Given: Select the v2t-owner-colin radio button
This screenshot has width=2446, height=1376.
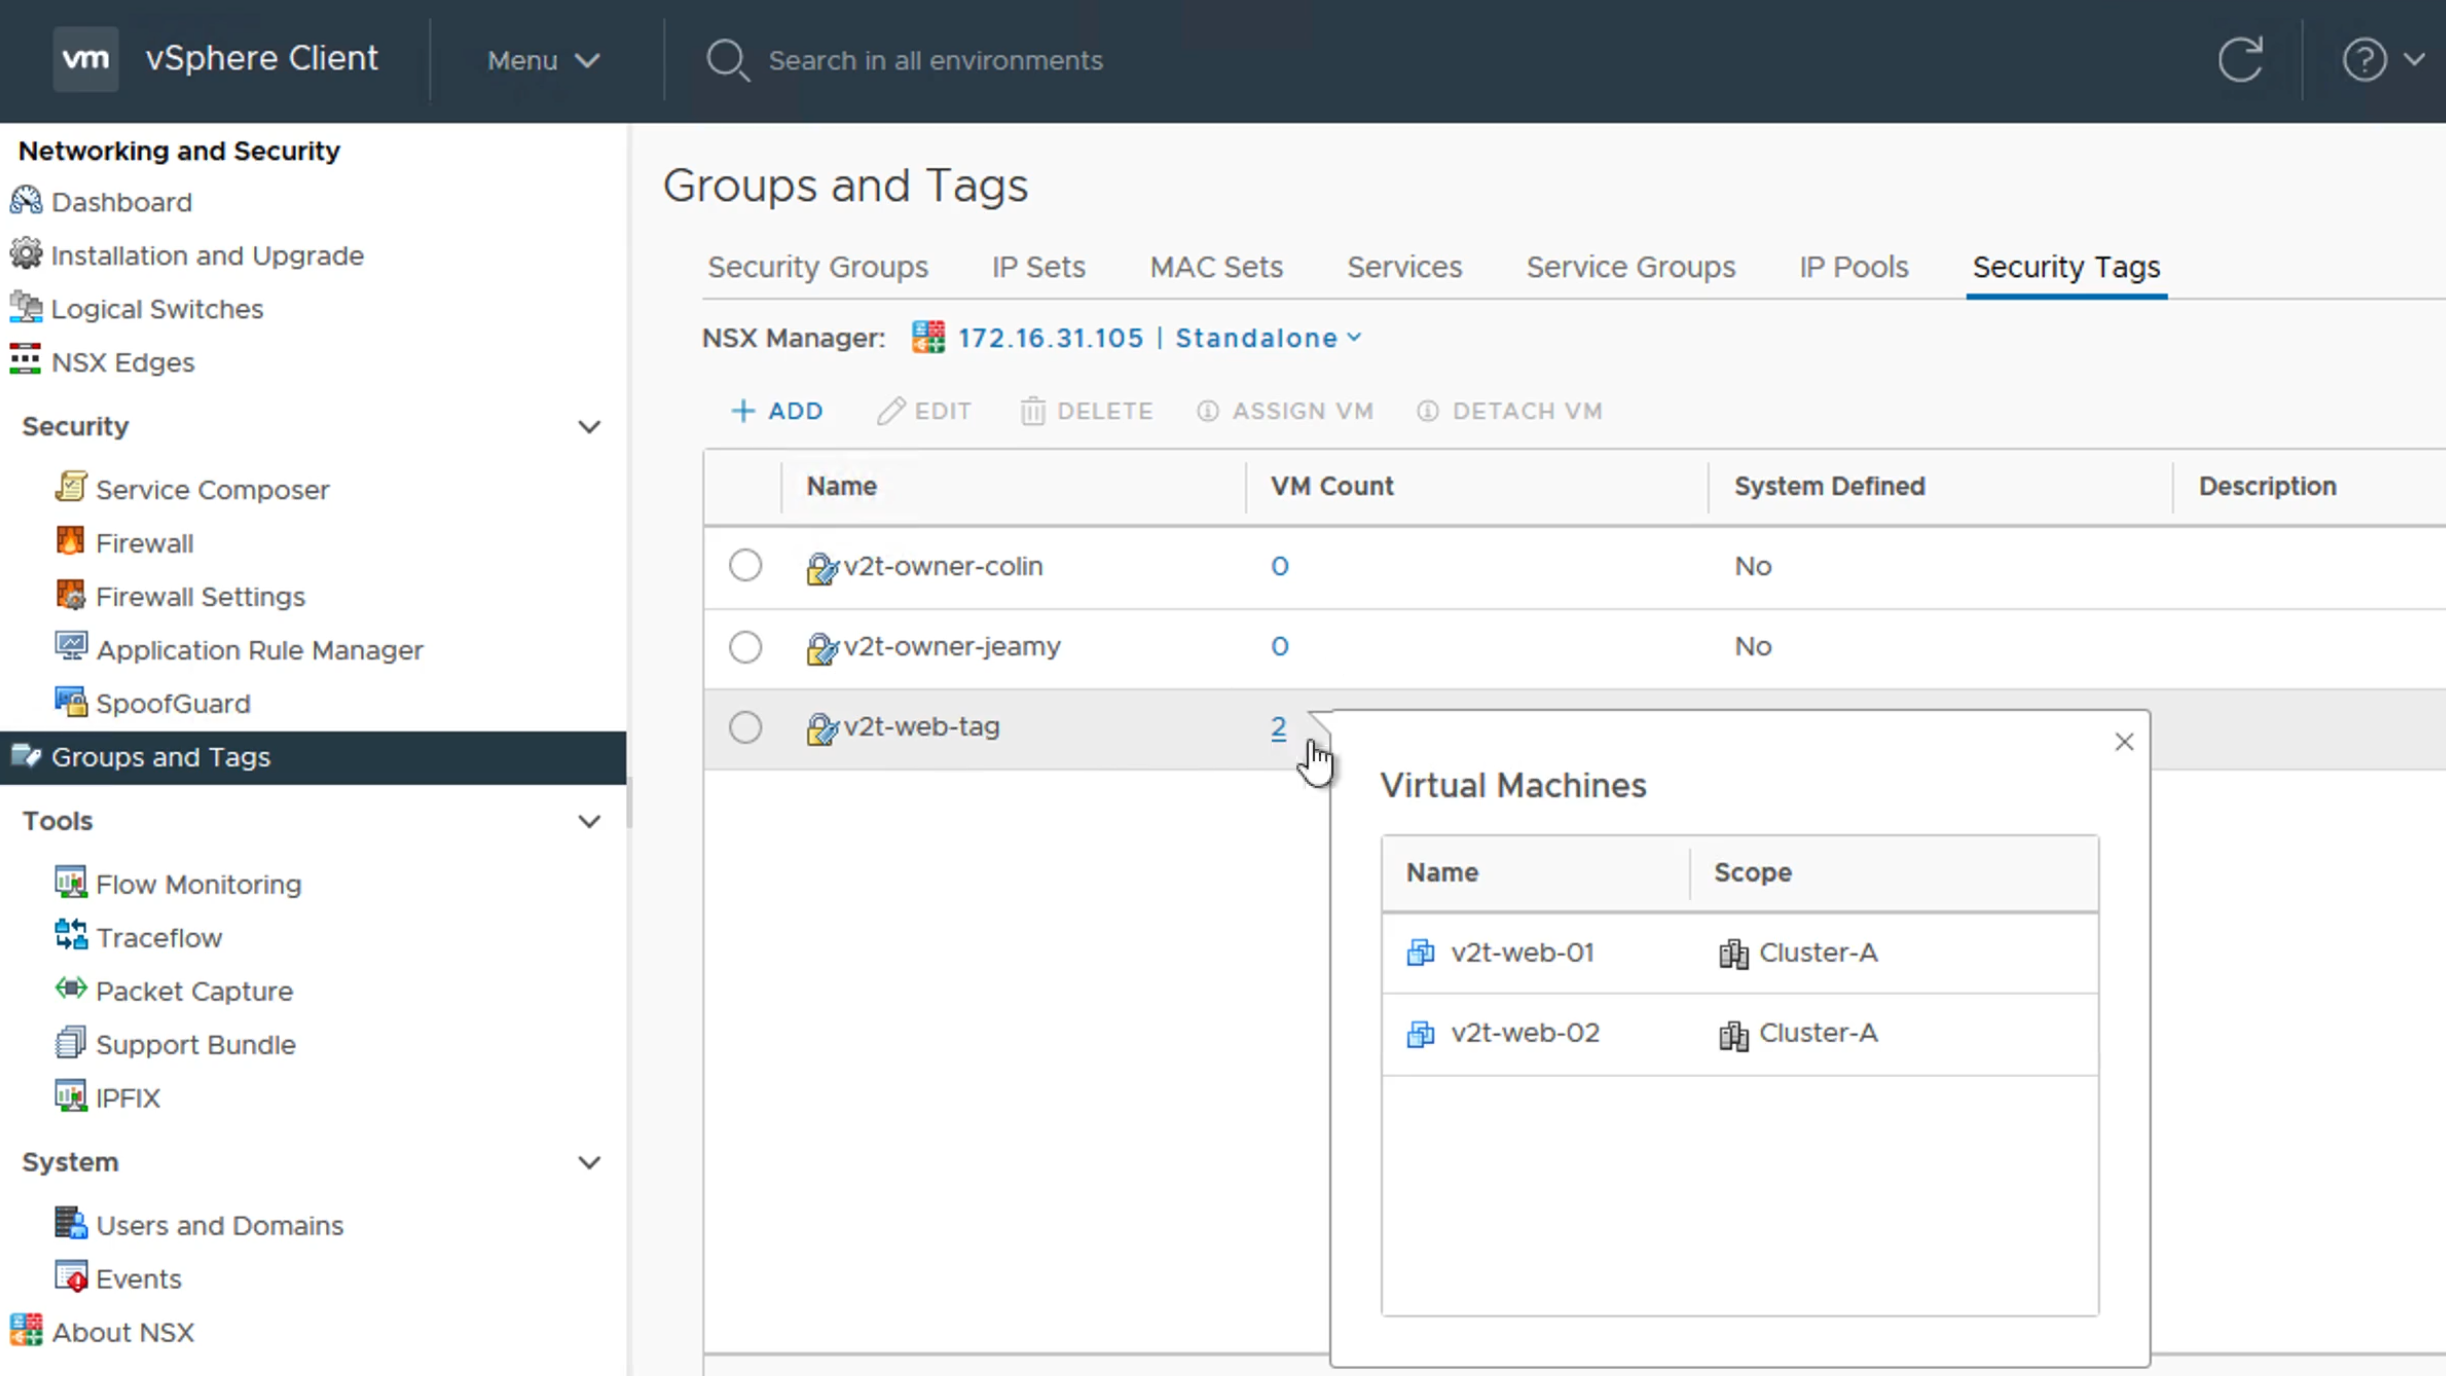Looking at the screenshot, I should pyautogui.click(x=745, y=566).
